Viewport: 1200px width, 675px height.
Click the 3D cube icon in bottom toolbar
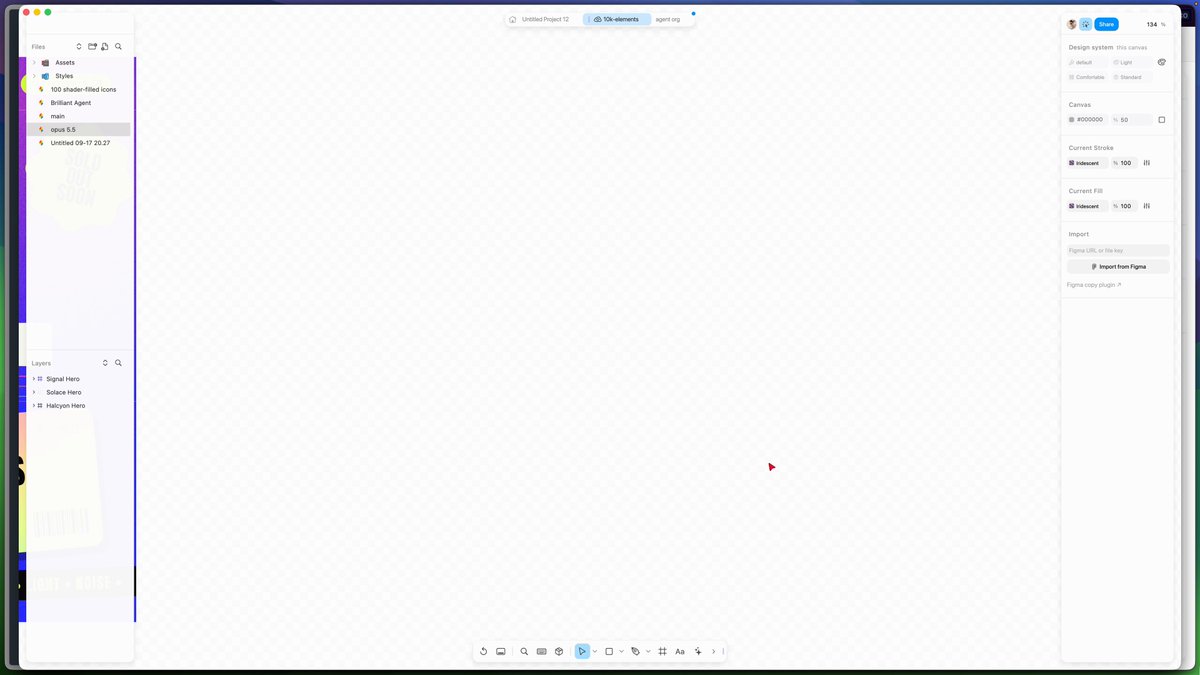coord(559,651)
